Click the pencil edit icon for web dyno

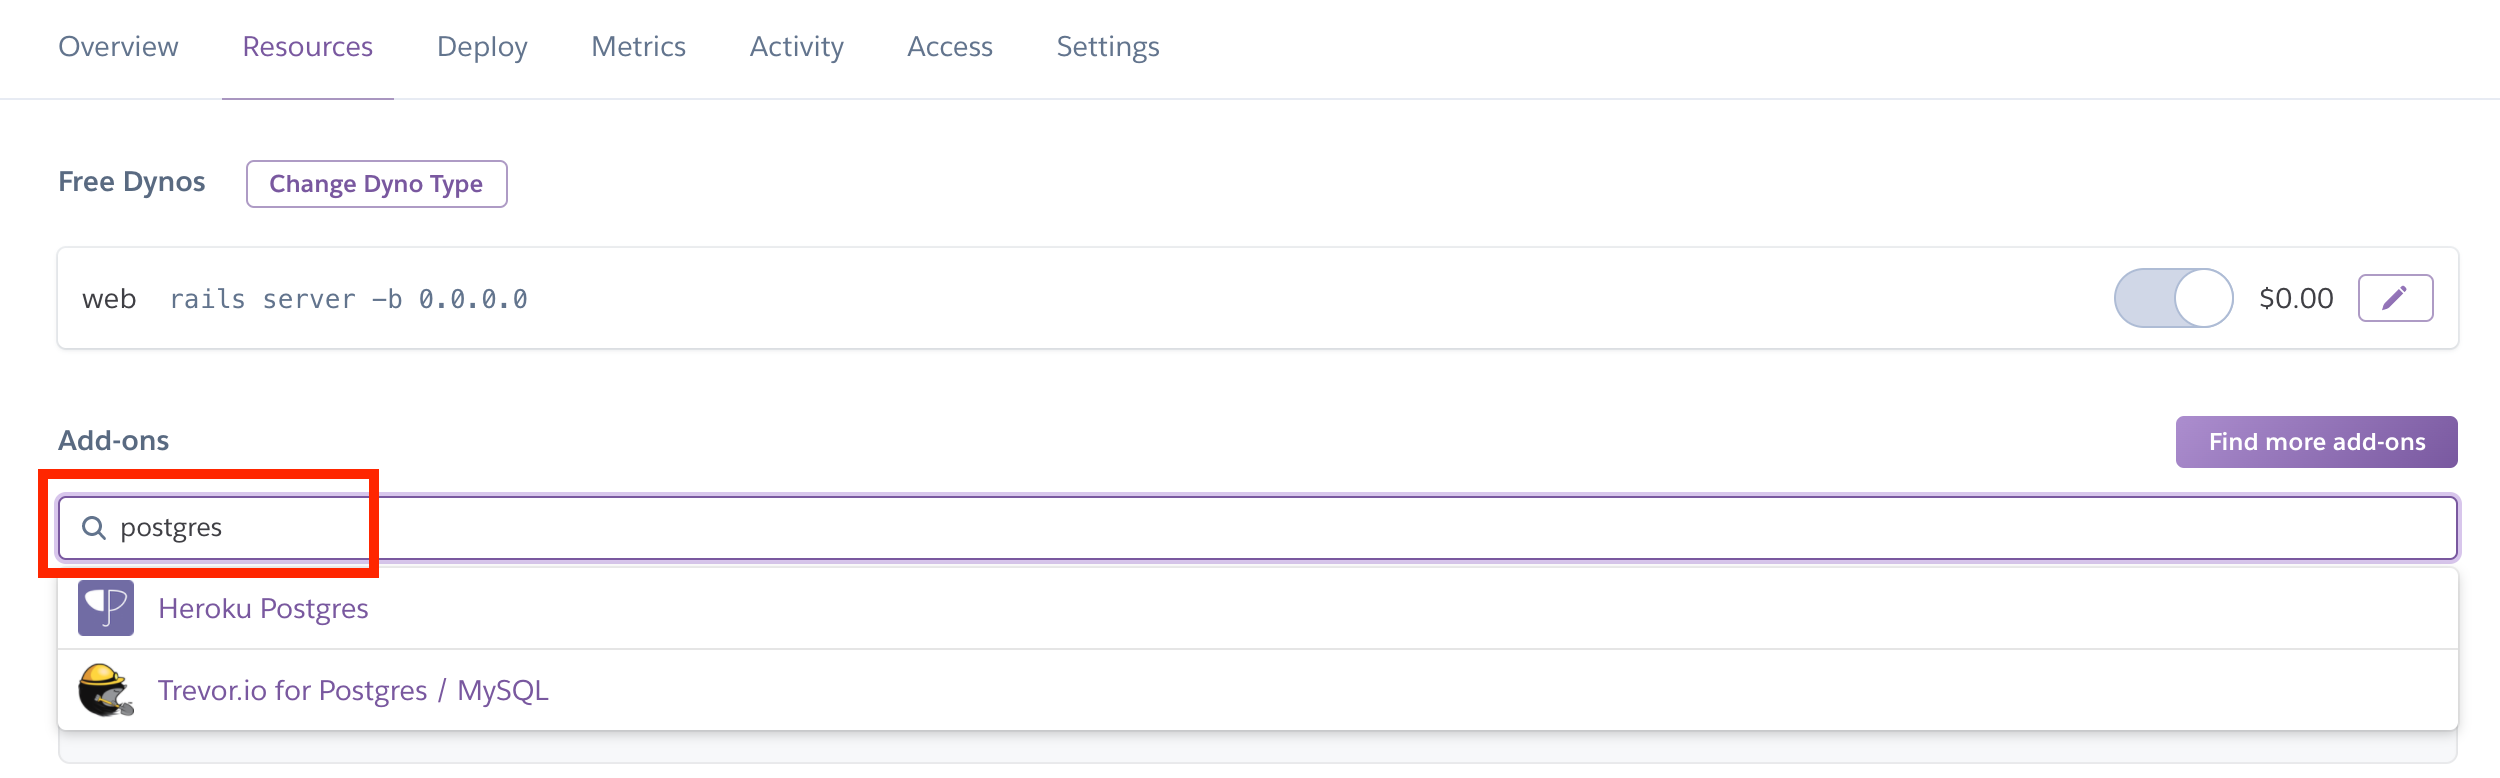2395,298
